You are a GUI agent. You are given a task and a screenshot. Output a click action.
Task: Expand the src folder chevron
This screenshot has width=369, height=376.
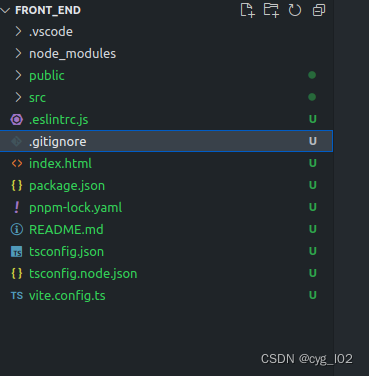tap(18, 97)
